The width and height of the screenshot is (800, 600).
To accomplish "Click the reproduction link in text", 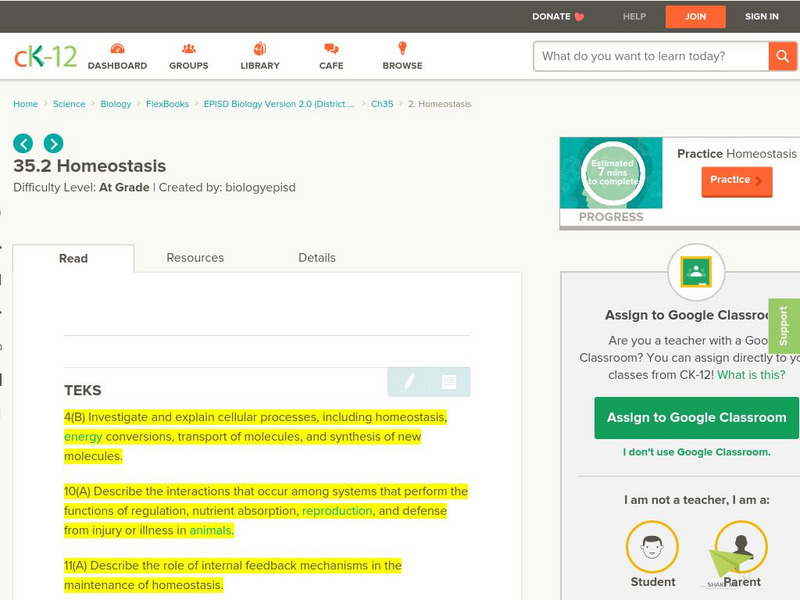I will click(x=337, y=511).
